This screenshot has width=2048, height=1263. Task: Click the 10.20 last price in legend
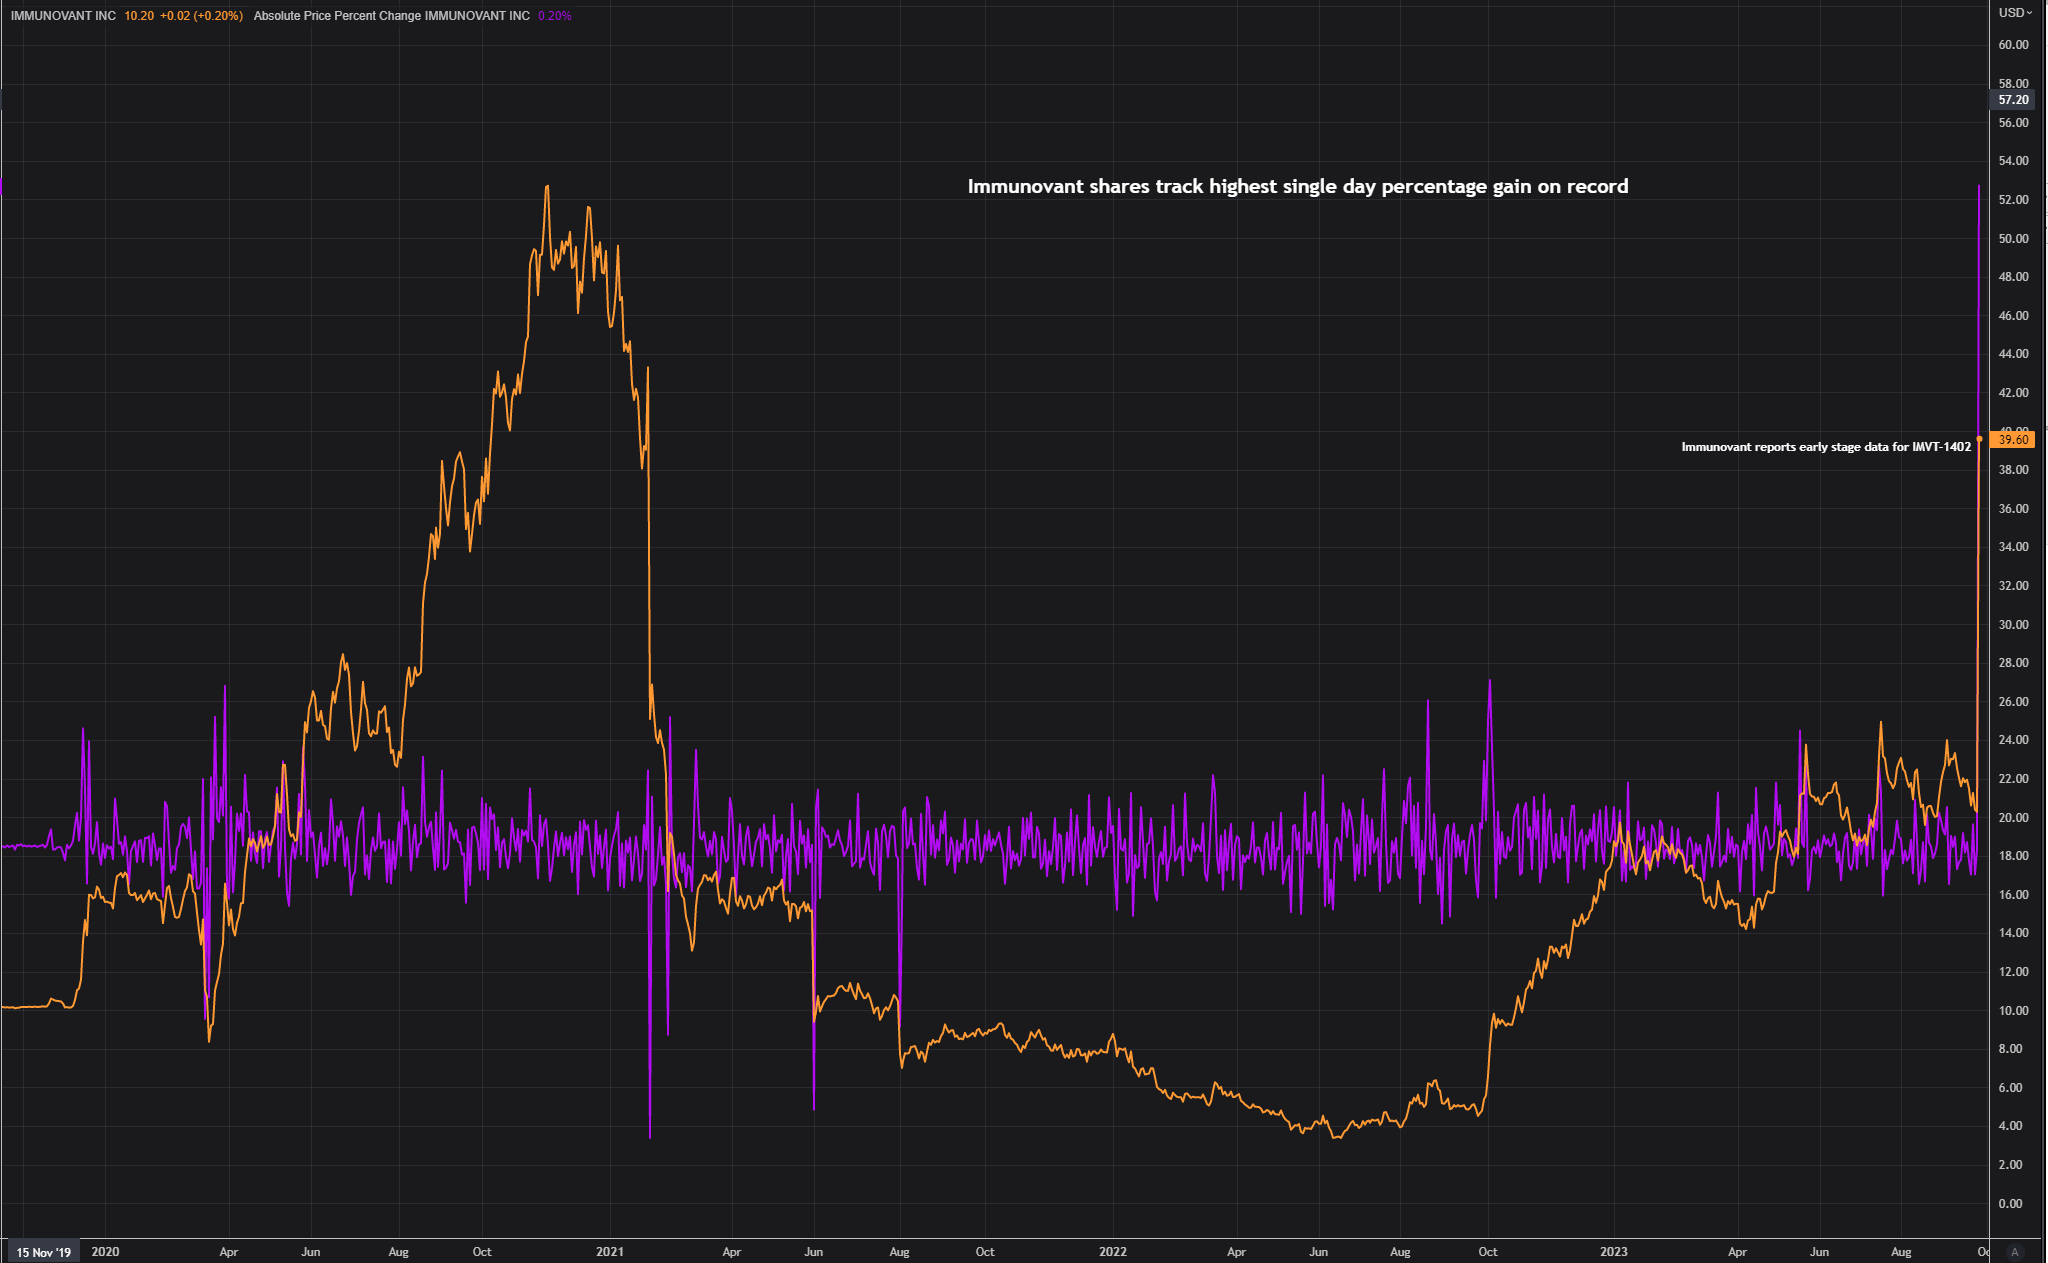(x=139, y=16)
